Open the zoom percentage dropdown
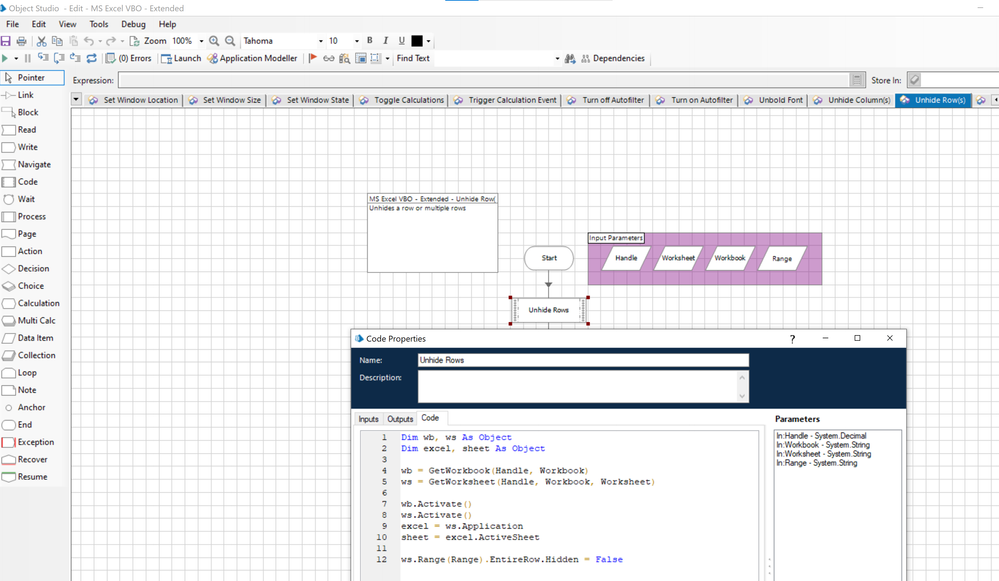The width and height of the screenshot is (999, 581). tap(201, 41)
